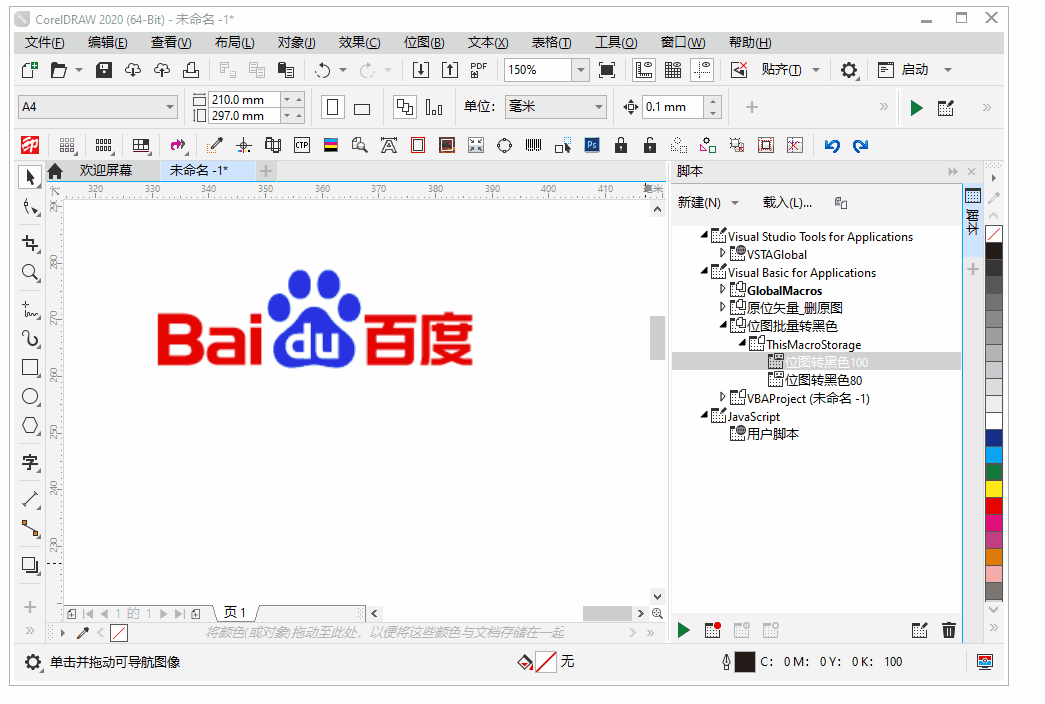
Task: Select the Connector tool
Action: click(30, 529)
